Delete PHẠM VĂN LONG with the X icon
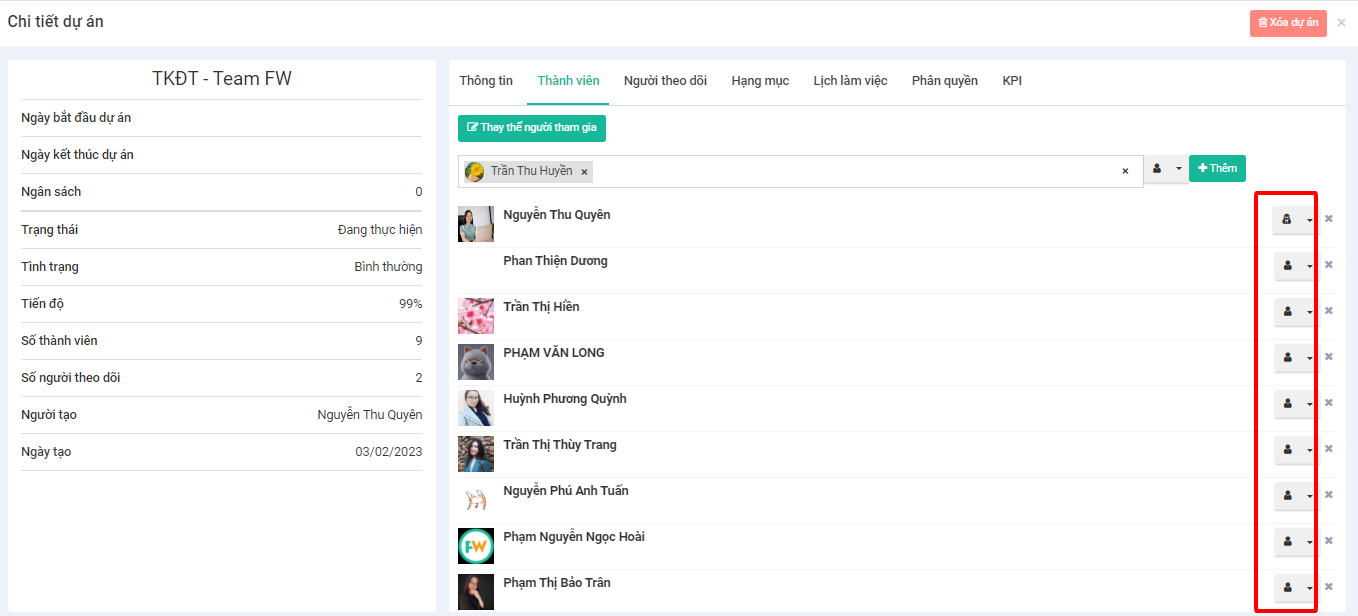The height and width of the screenshot is (616, 1358). (x=1329, y=357)
